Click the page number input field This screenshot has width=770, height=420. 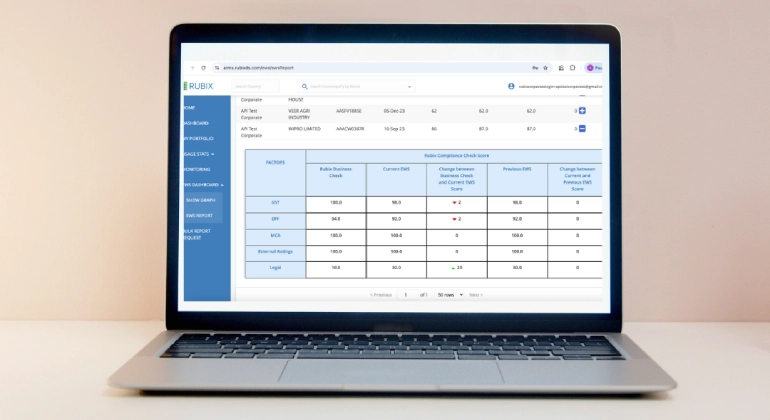coord(406,295)
